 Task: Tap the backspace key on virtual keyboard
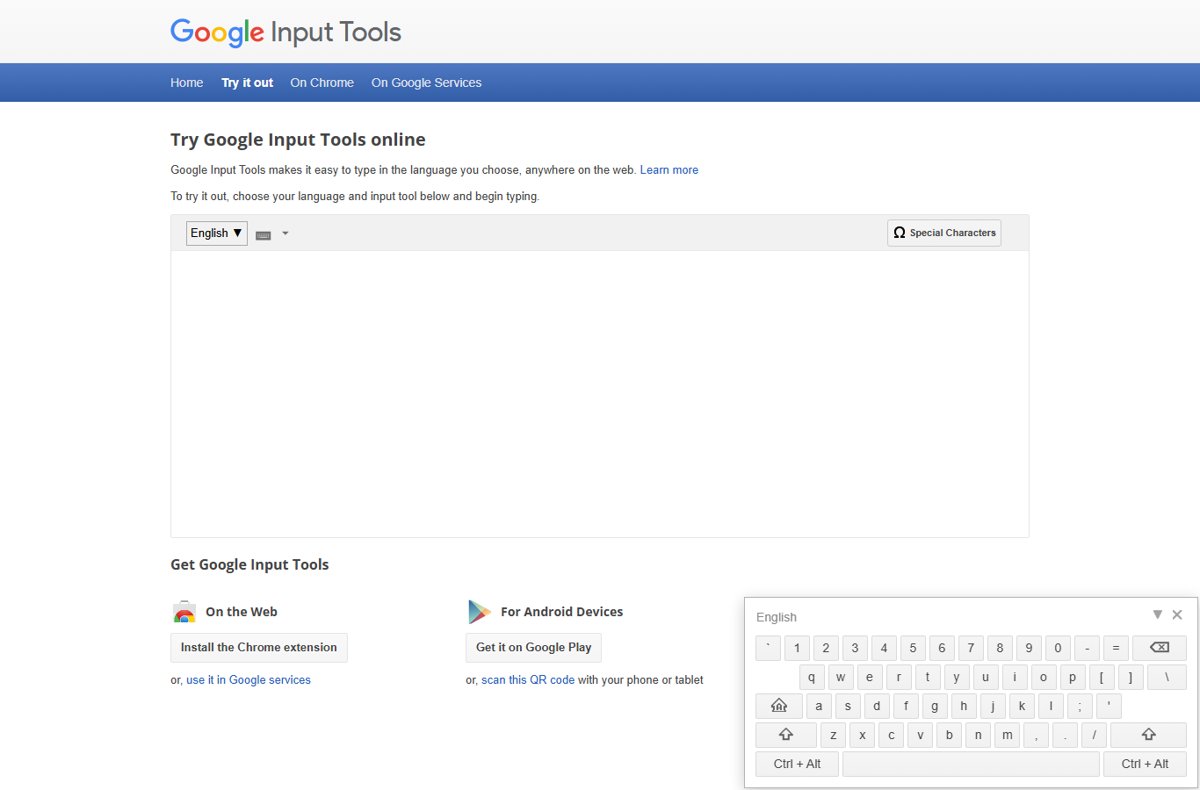(1160, 648)
